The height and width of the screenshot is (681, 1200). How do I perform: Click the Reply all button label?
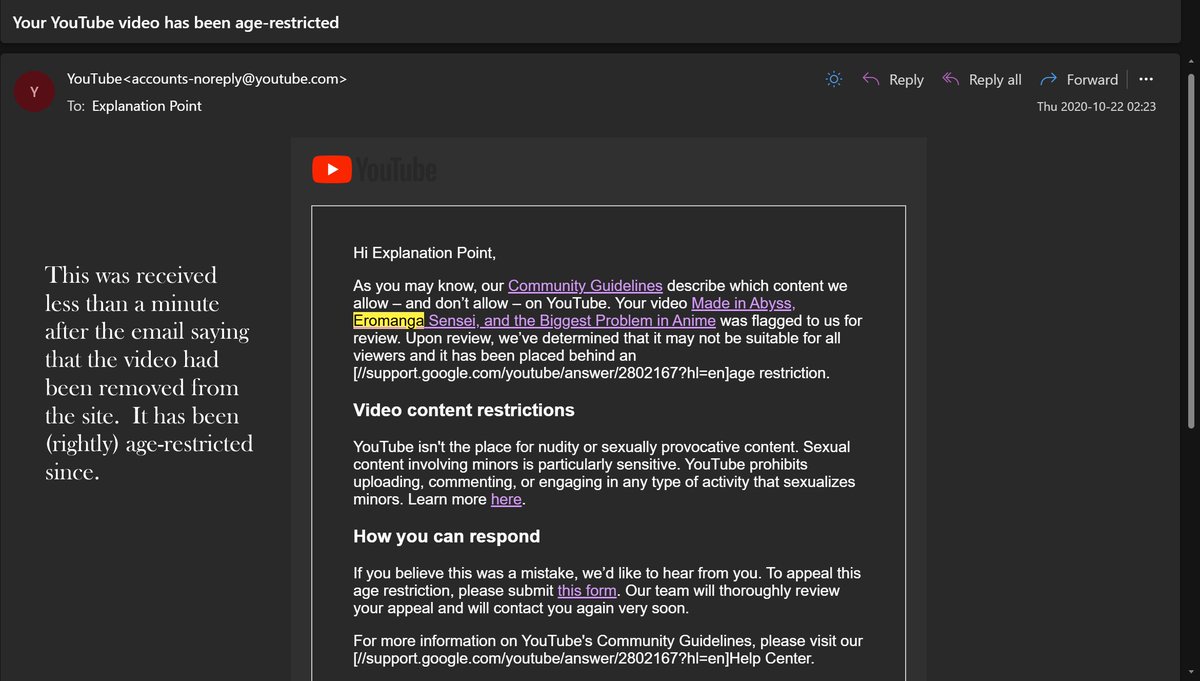coord(995,80)
